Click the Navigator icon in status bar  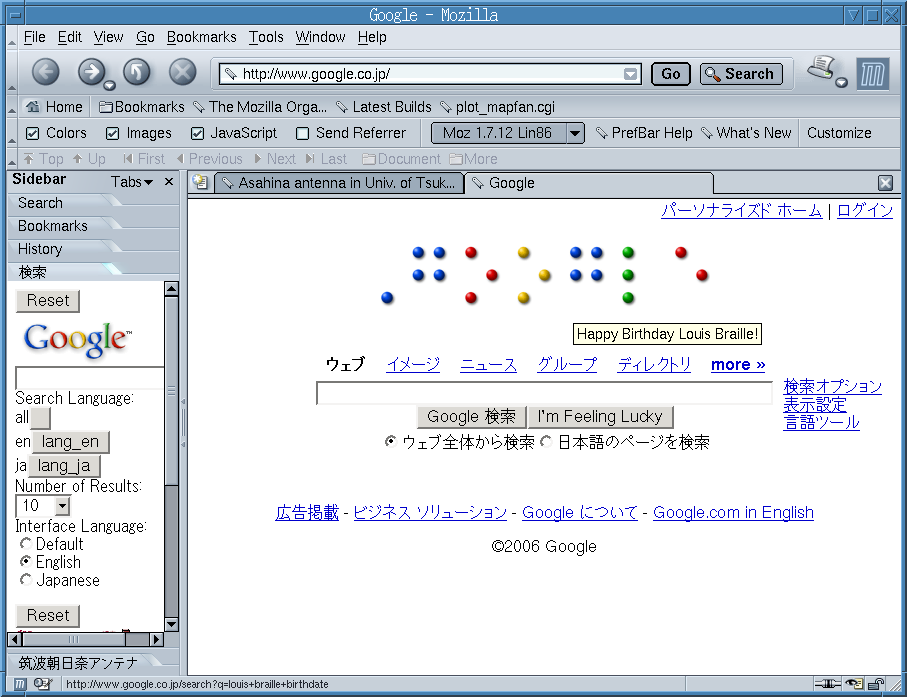[x=20, y=684]
